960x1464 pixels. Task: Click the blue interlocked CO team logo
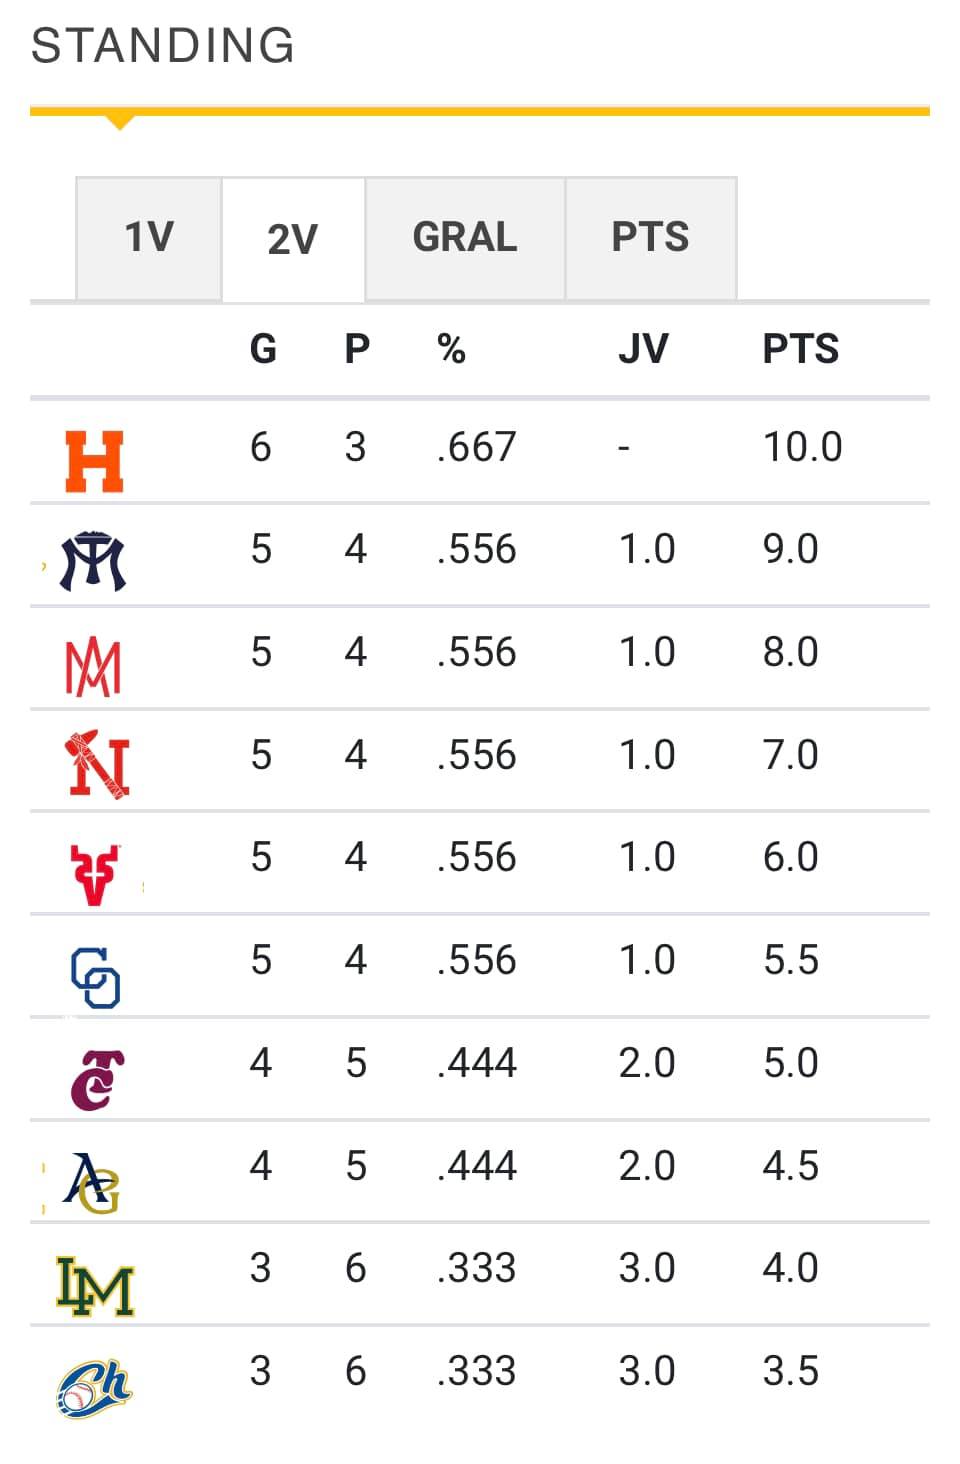point(96,978)
